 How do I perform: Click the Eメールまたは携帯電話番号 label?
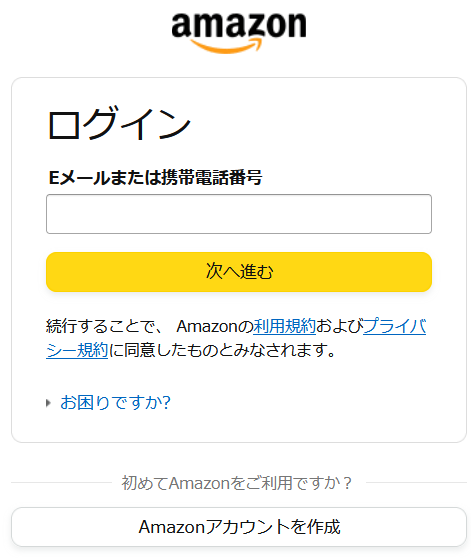155,177
